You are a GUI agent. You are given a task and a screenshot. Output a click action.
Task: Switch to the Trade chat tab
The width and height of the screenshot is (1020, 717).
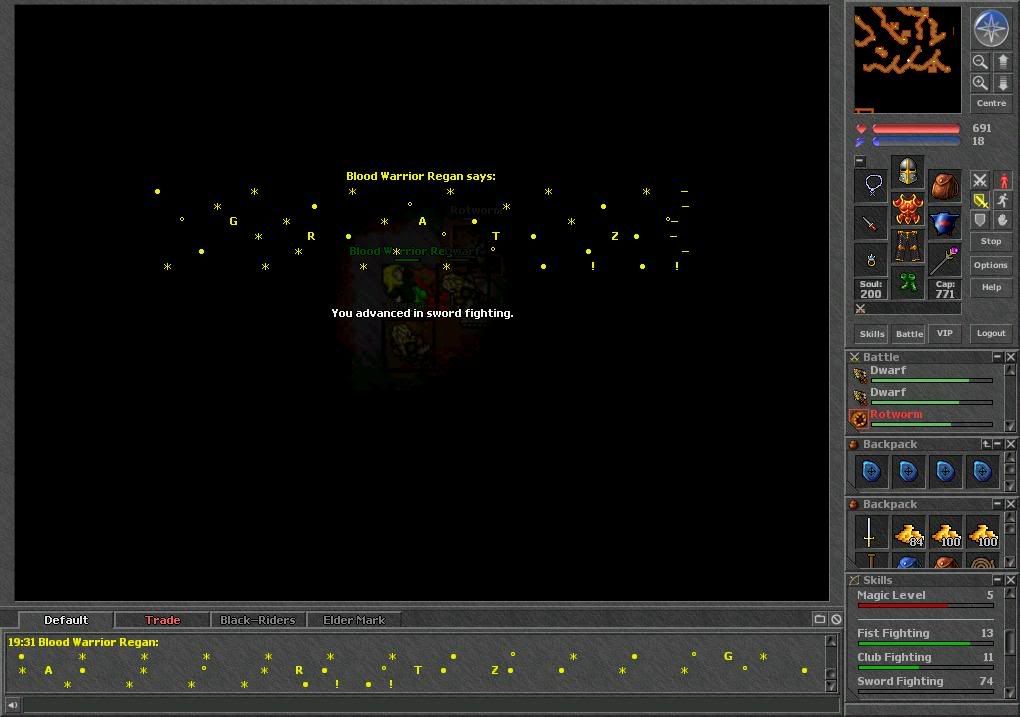click(162, 620)
